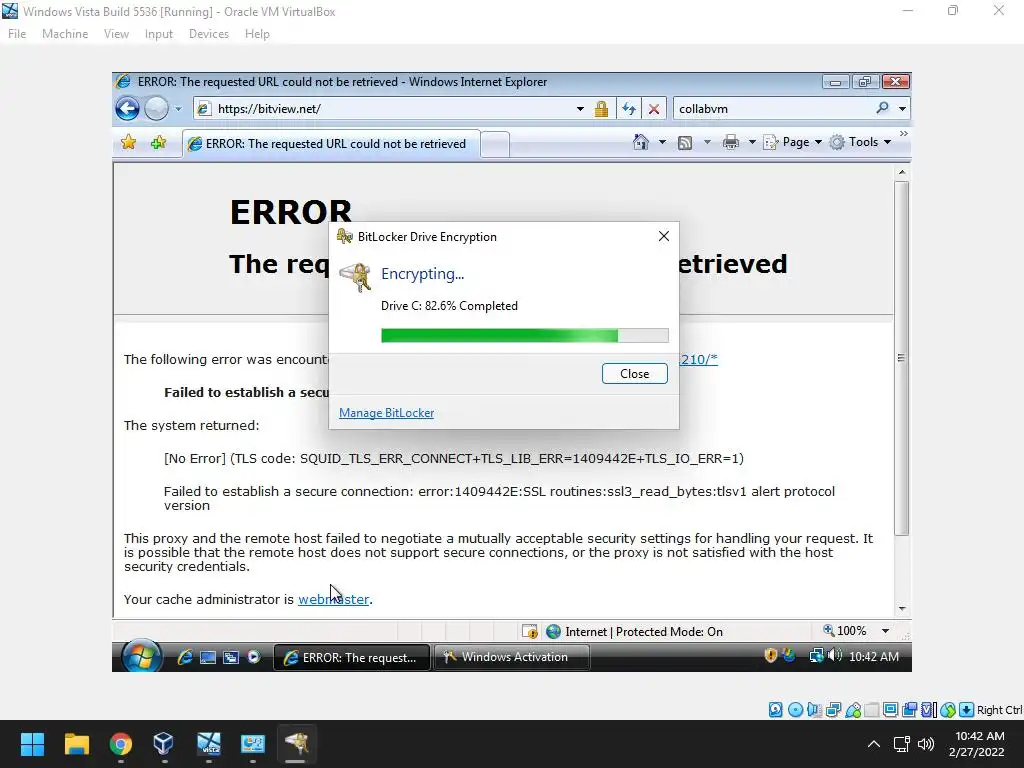Click VirtualBox USB devices indicator
This screenshot has width=1024, height=768.
[854, 710]
